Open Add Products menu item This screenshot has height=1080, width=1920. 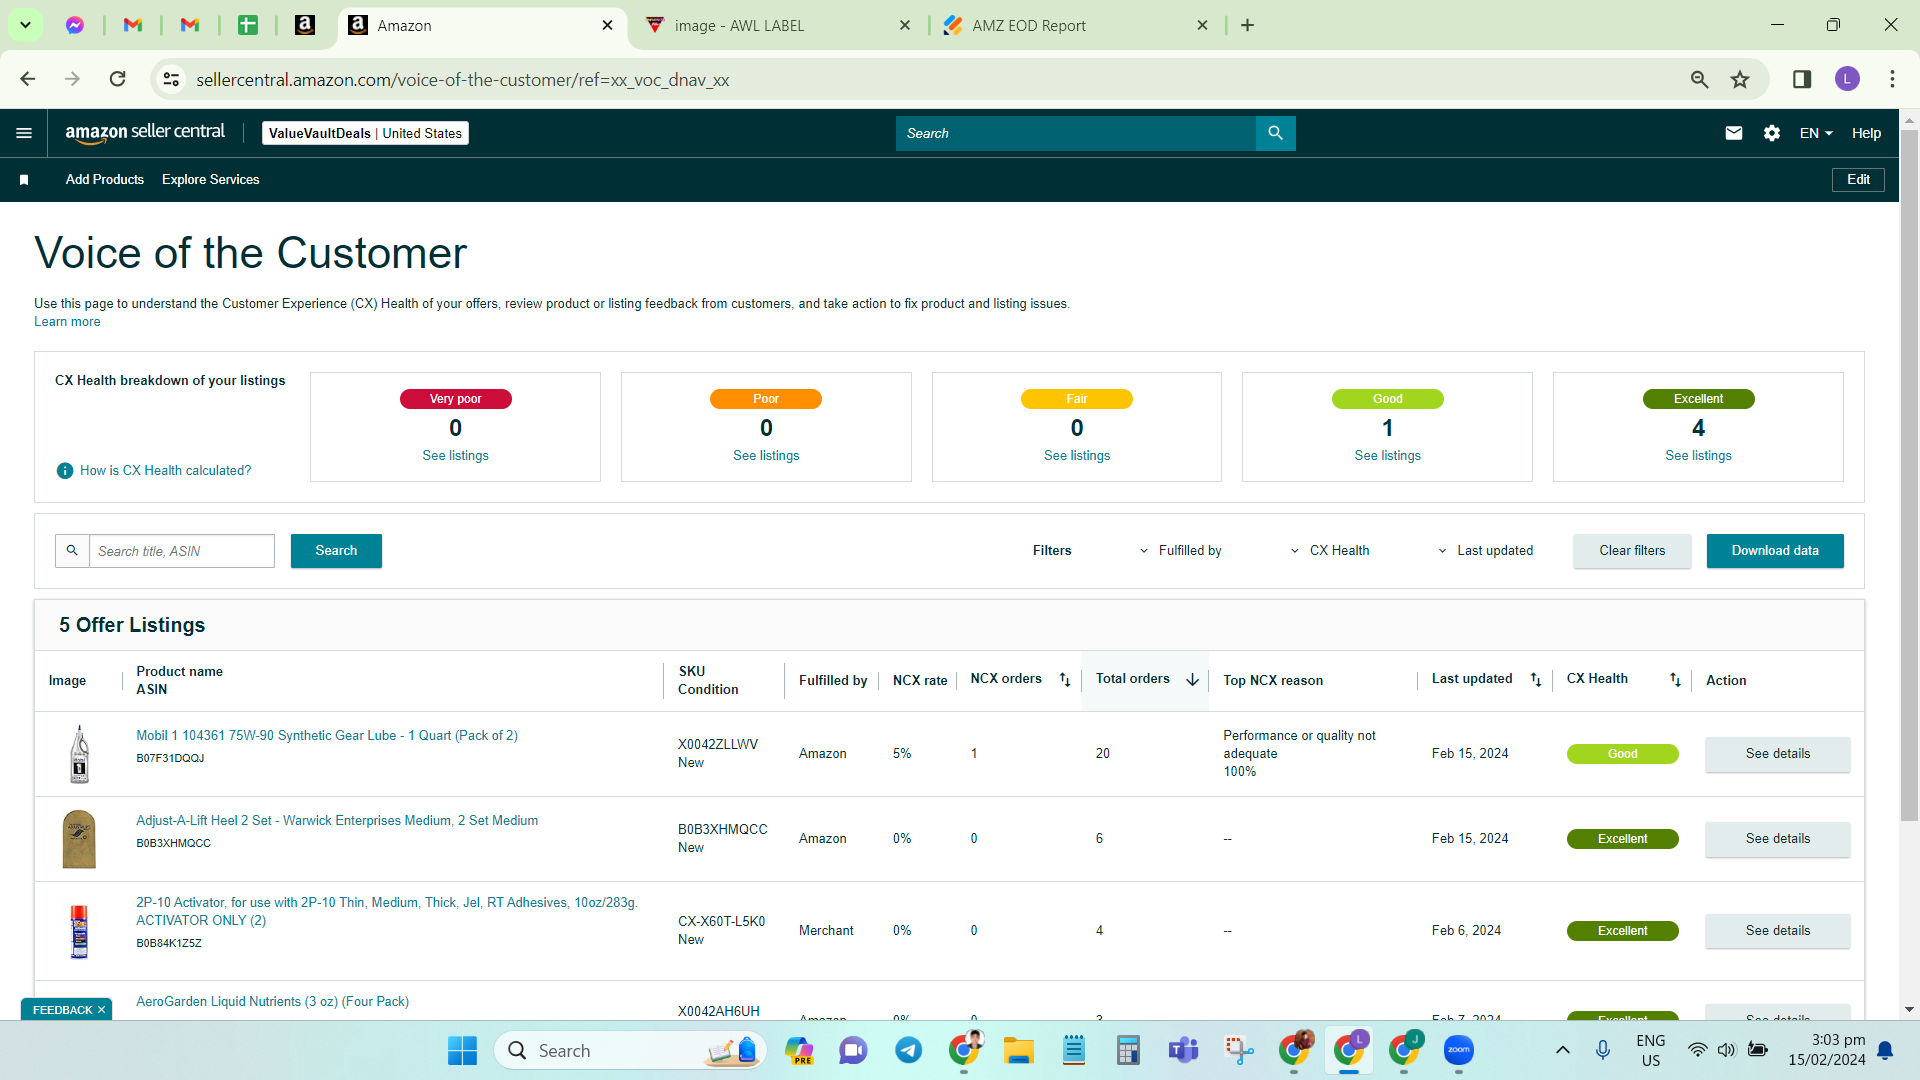point(105,180)
